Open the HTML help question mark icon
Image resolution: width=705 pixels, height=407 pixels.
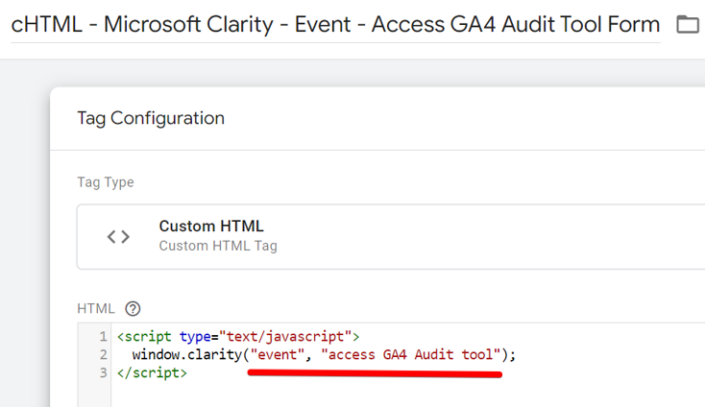coord(133,309)
